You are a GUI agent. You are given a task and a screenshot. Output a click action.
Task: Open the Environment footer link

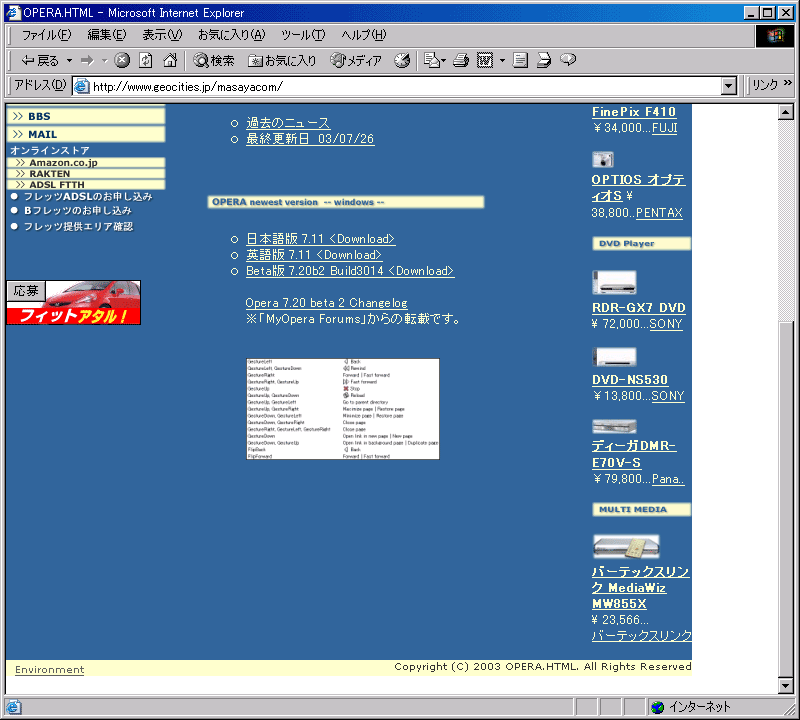click(x=49, y=669)
